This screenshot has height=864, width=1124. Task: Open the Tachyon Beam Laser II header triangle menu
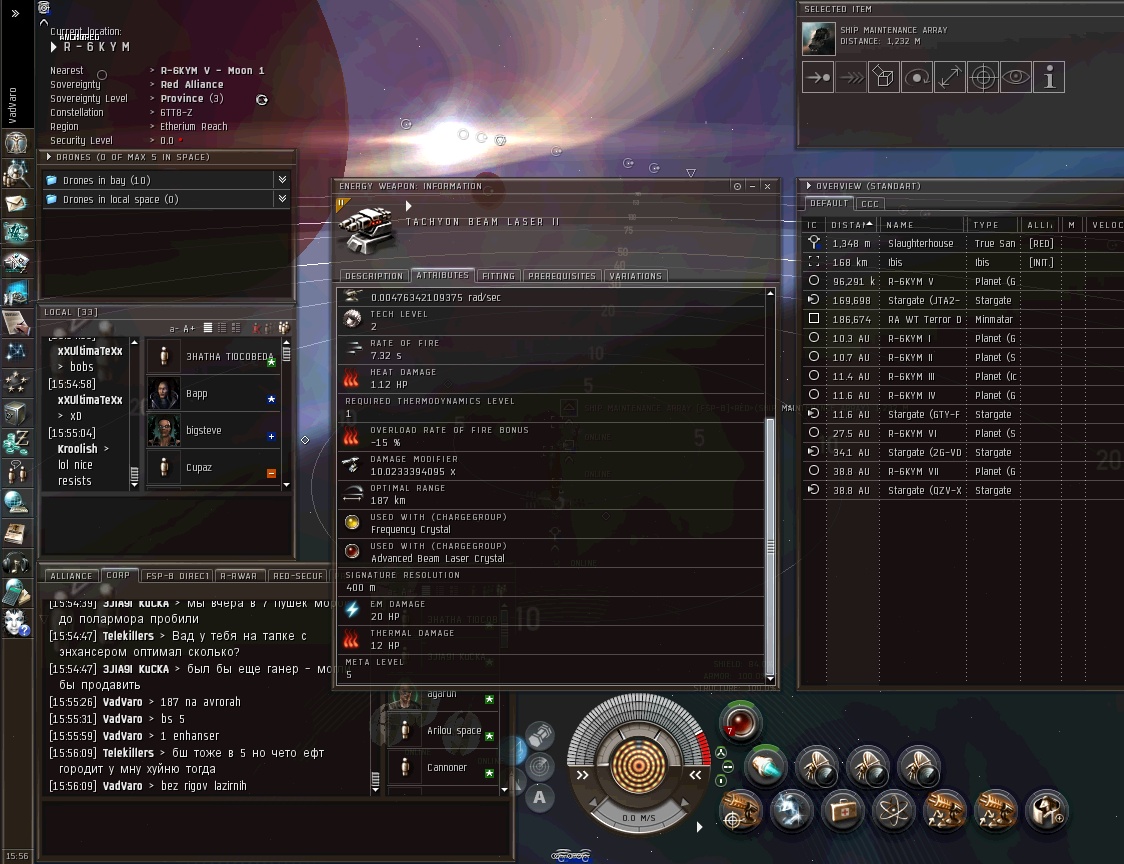[x=409, y=206]
